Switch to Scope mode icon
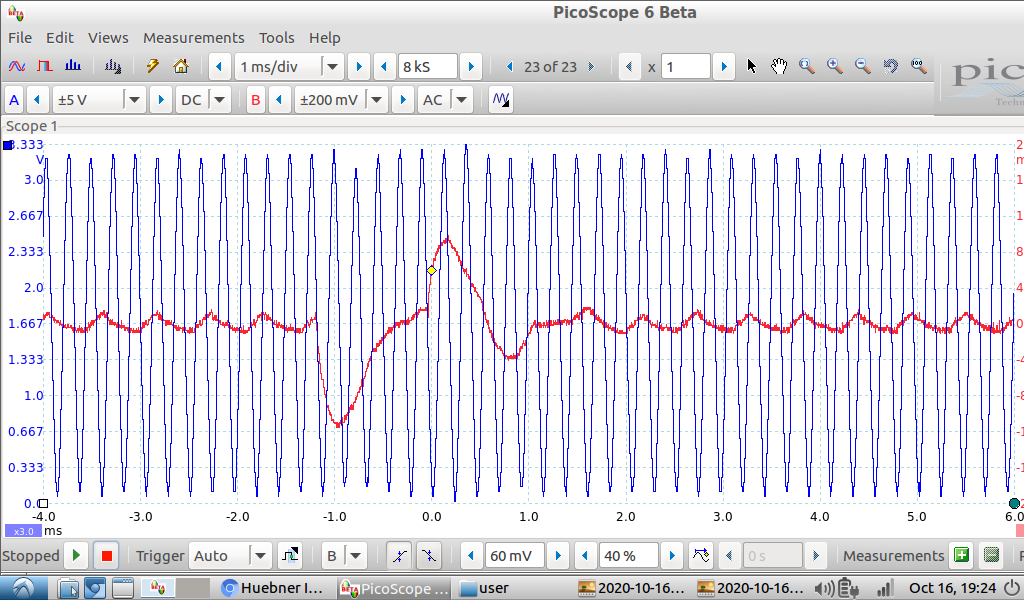The height and width of the screenshot is (600, 1024). pyautogui.click(x=17, y=67)
